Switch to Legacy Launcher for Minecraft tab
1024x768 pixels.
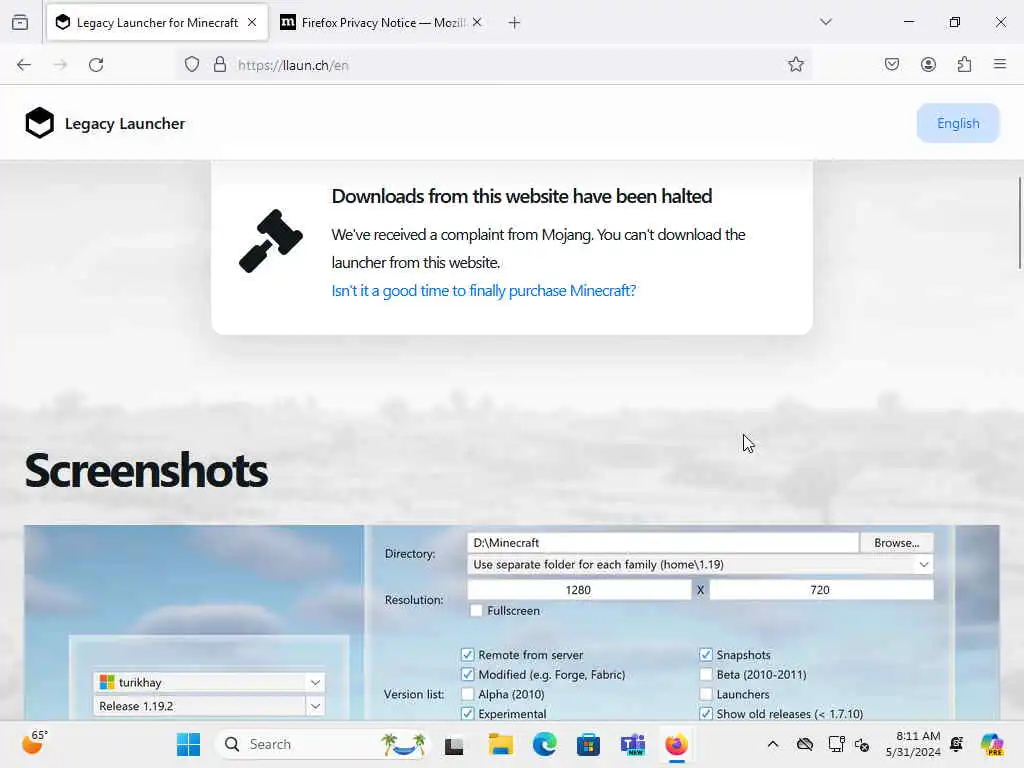coord(157,22)
